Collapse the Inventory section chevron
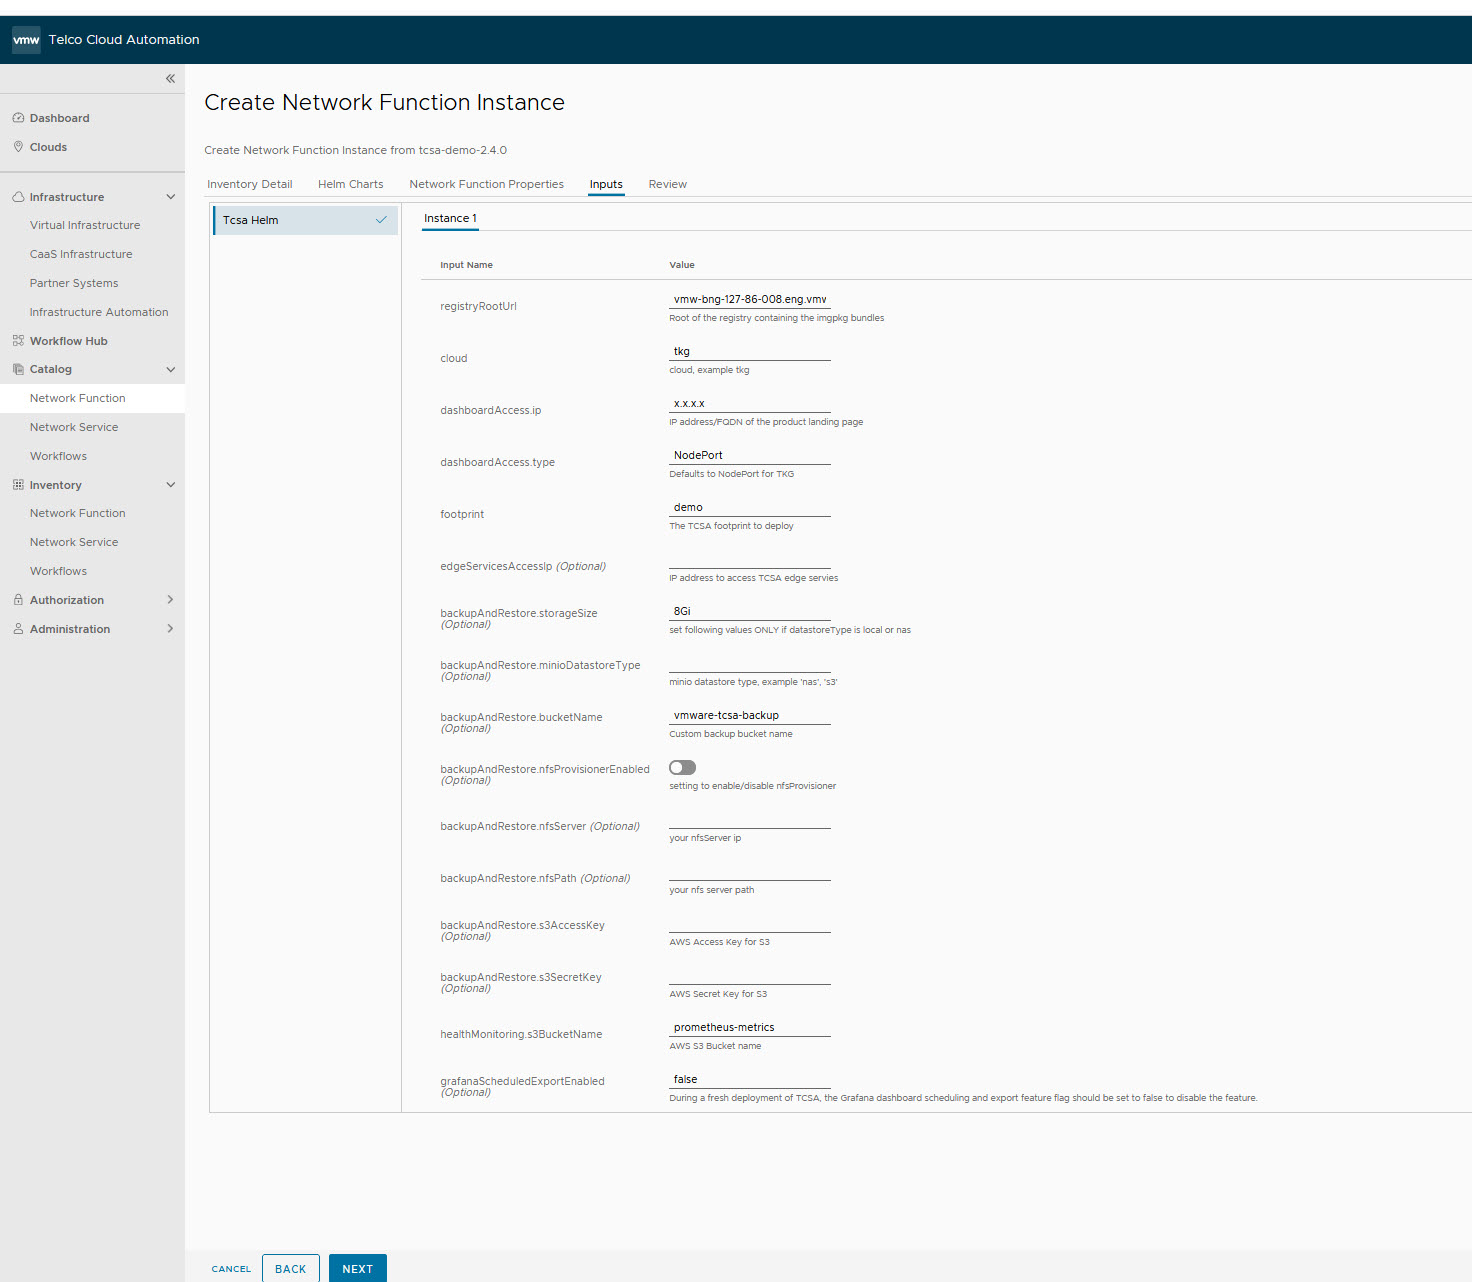 pyautogui.click(x=171, y=485)
